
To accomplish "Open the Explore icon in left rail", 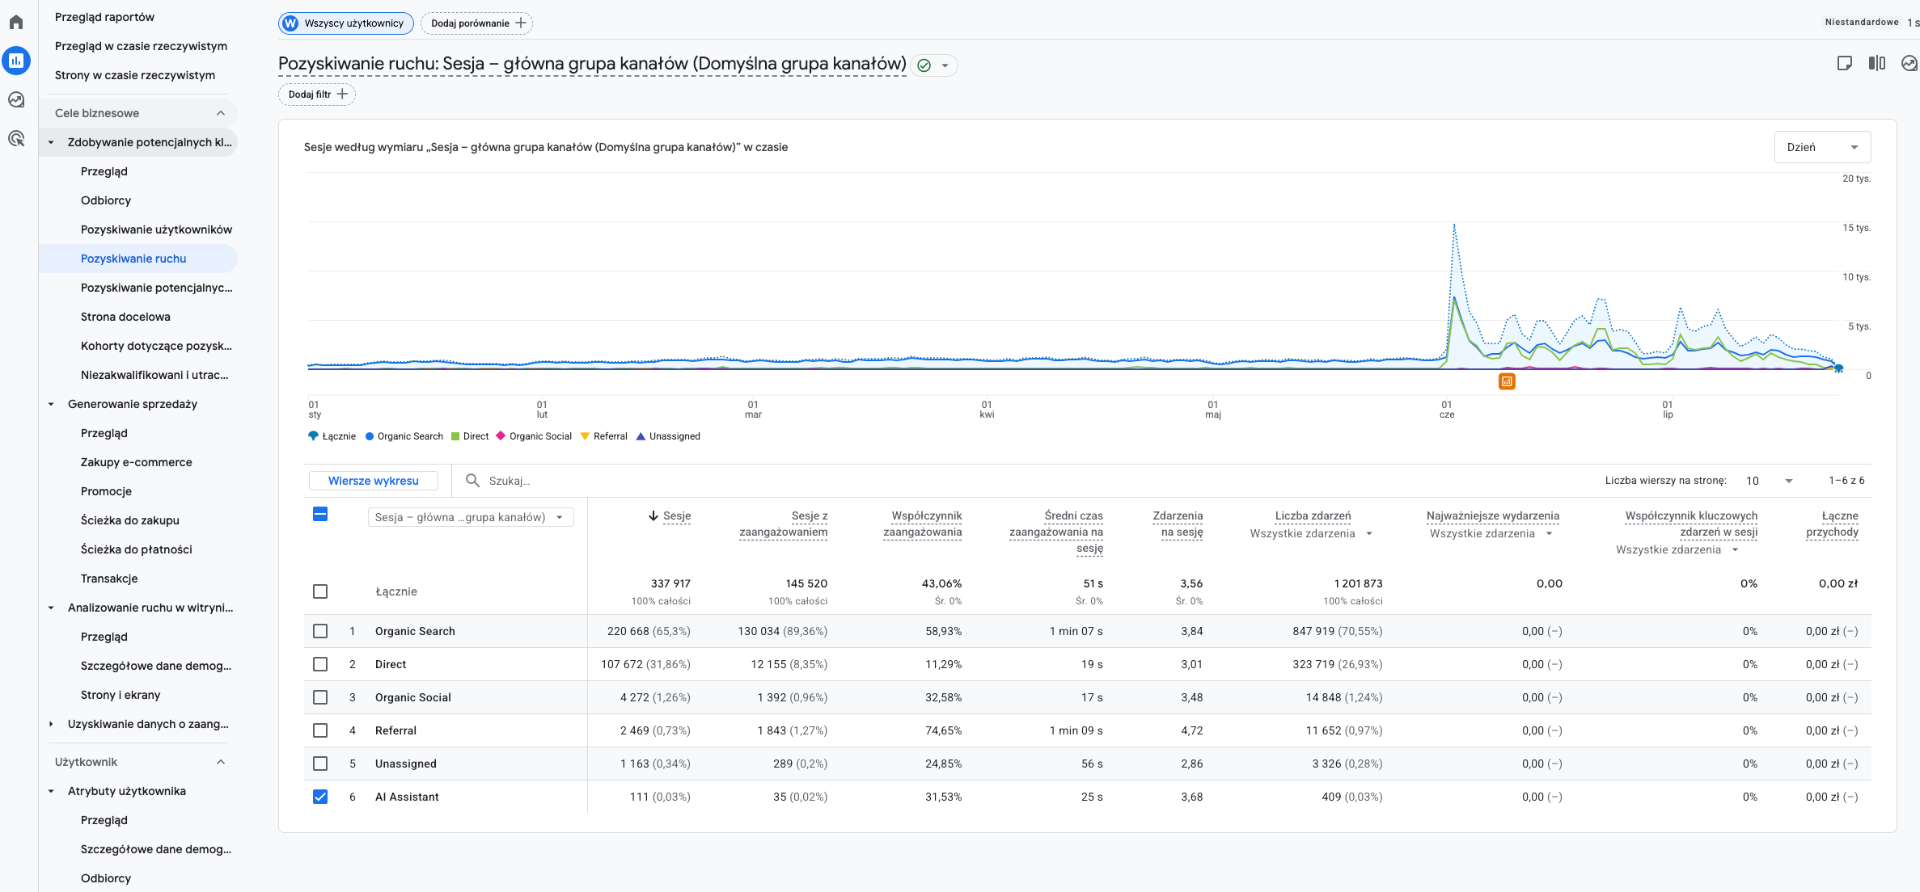I will (16, 100).
